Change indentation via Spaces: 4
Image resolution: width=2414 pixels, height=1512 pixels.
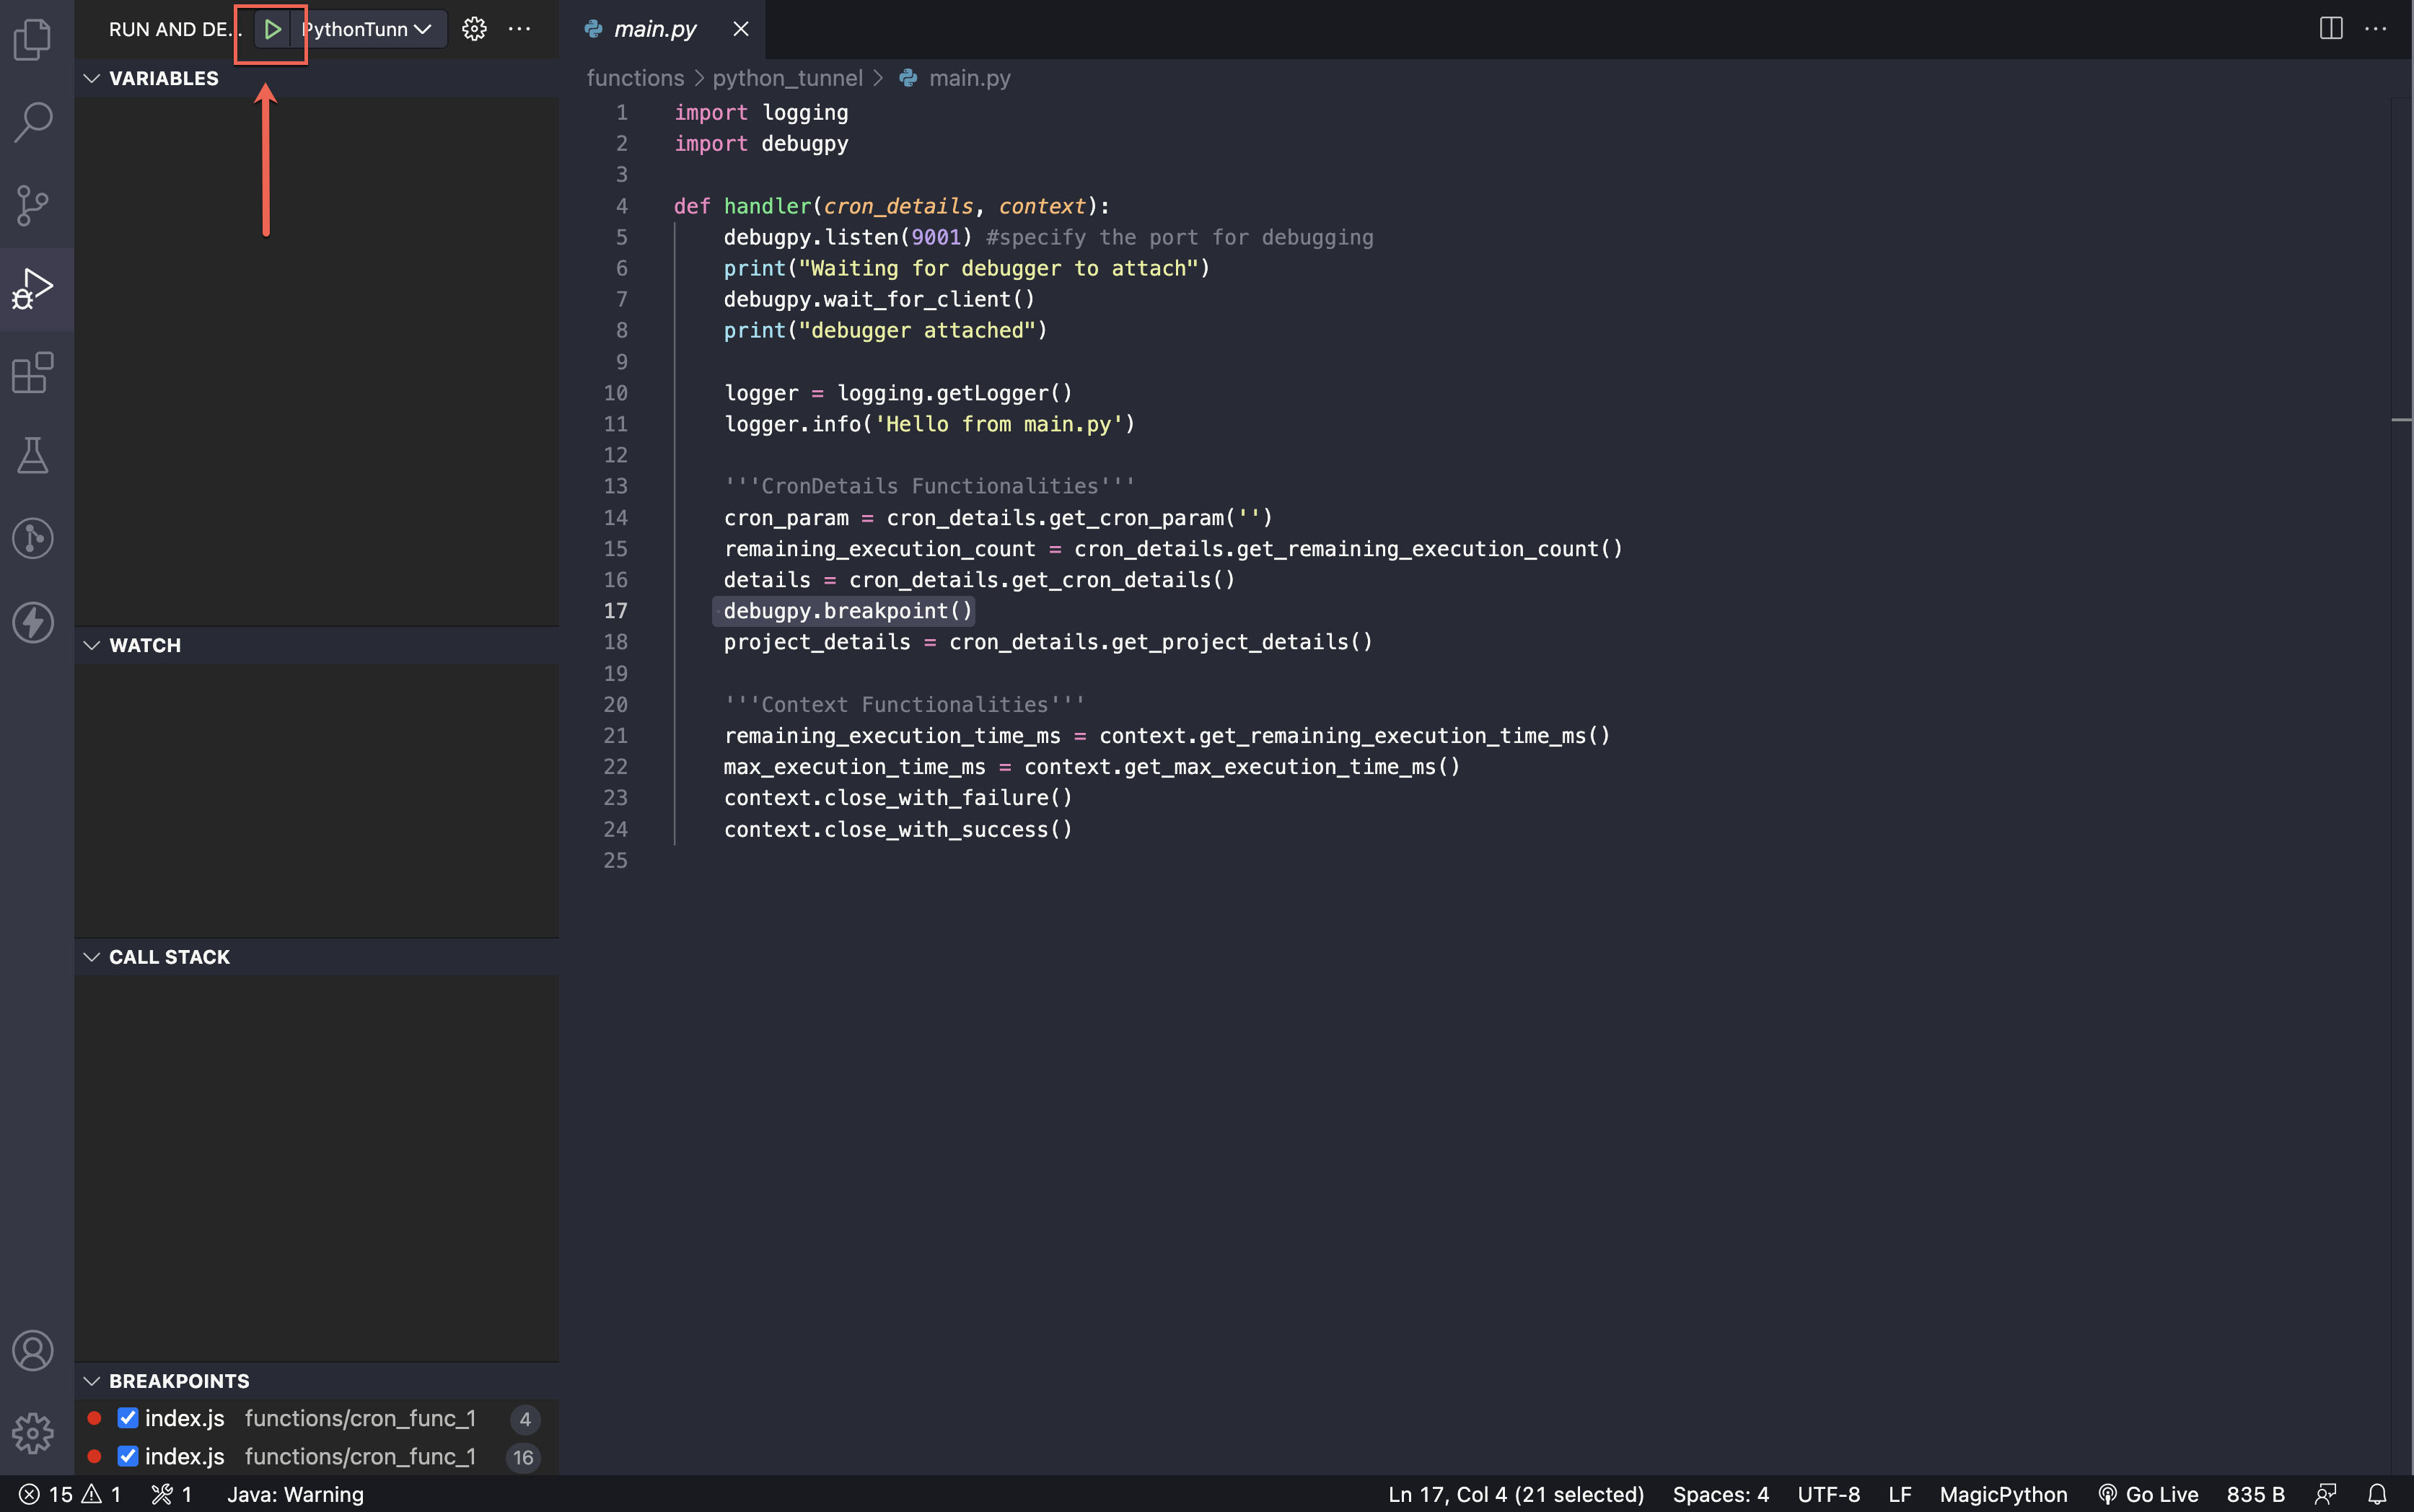pyautogui.click(x=1721, y=1494)
